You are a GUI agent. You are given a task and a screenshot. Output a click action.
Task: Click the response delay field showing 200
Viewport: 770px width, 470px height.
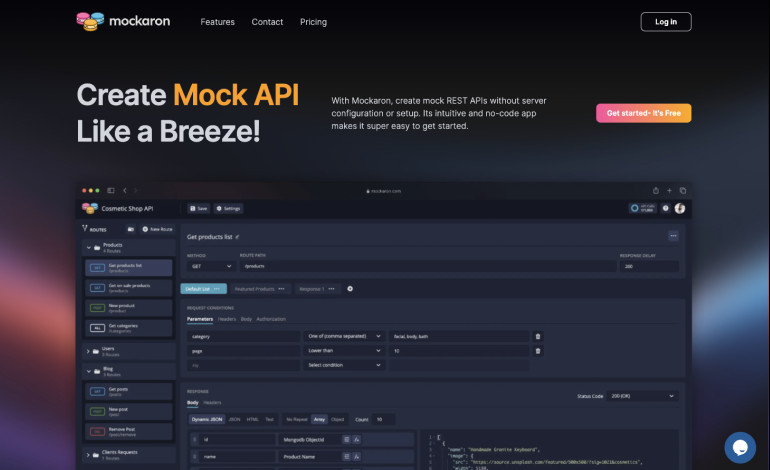(x=649, y=266)
